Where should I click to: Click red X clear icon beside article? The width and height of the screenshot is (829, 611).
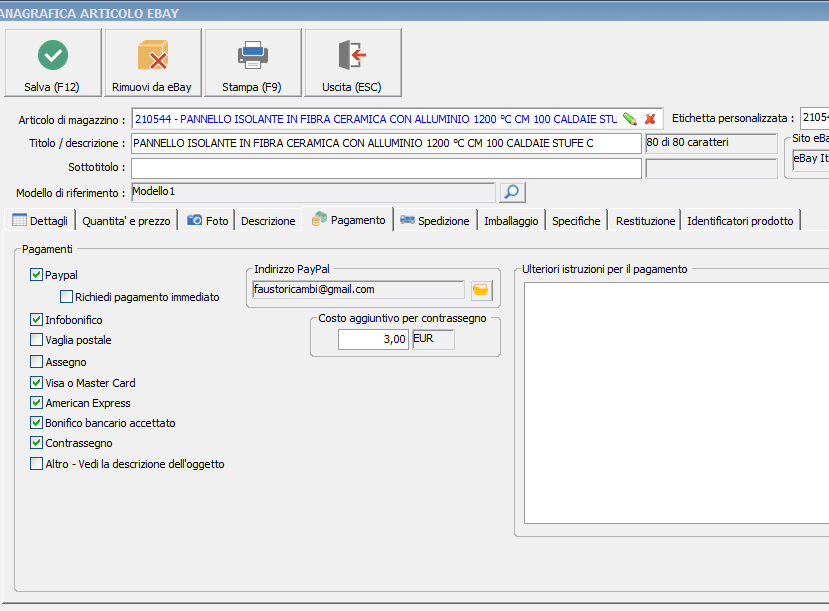tap(650, 119)
